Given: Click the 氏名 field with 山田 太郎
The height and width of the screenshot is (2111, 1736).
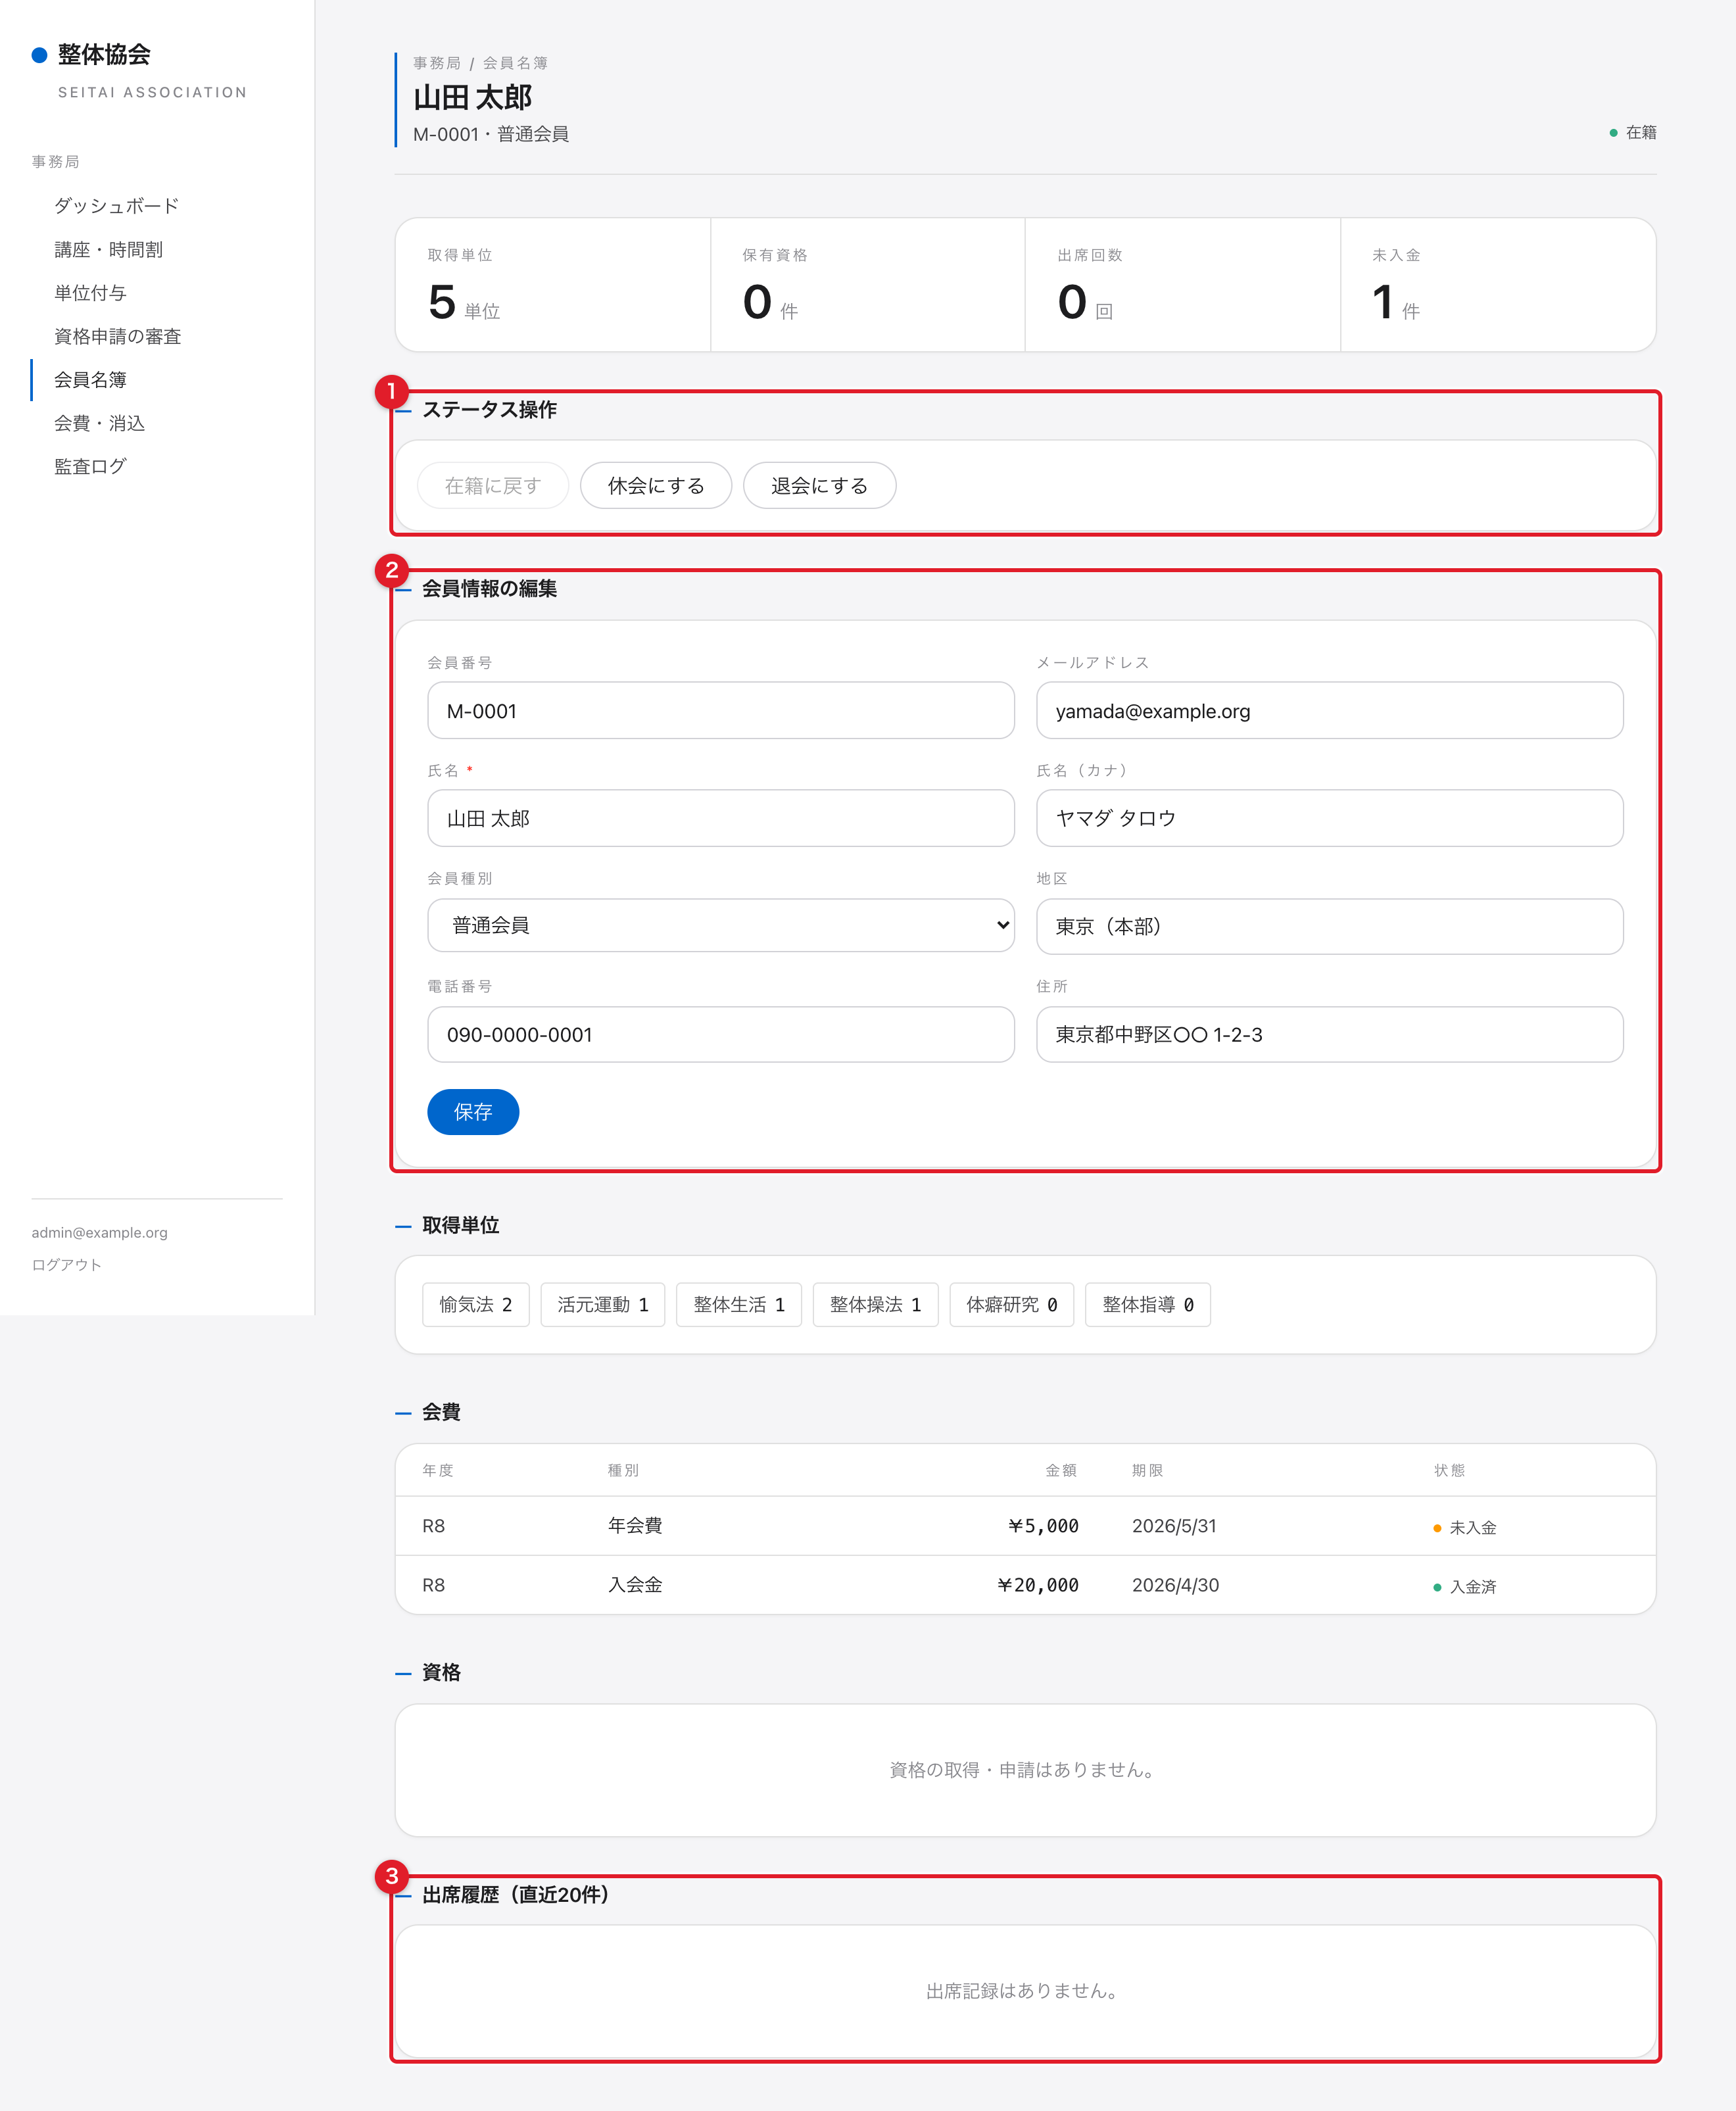Looking at the screenshot, I should [x=720, y=818].
